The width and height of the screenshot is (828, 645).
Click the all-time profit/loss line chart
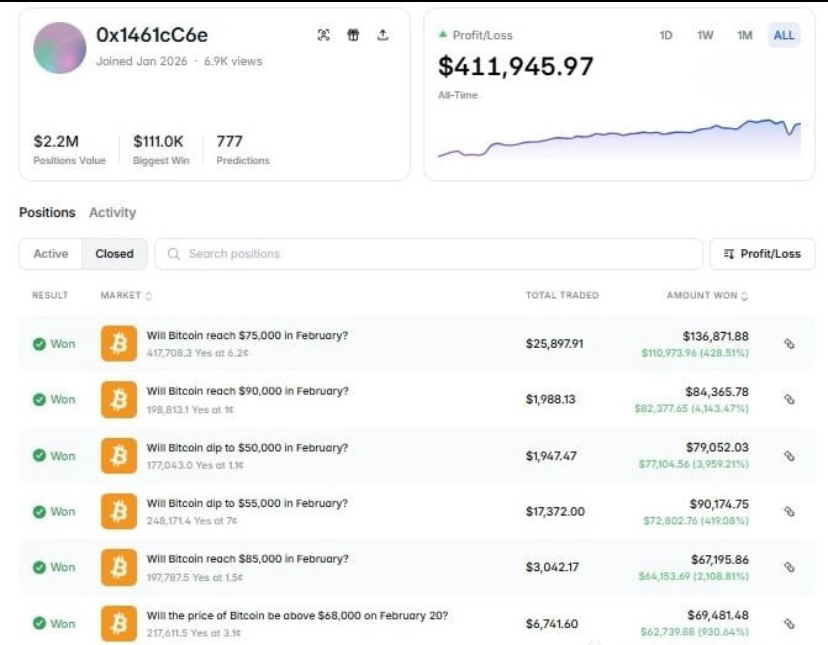pyautogui.click(x=619, y=138)
